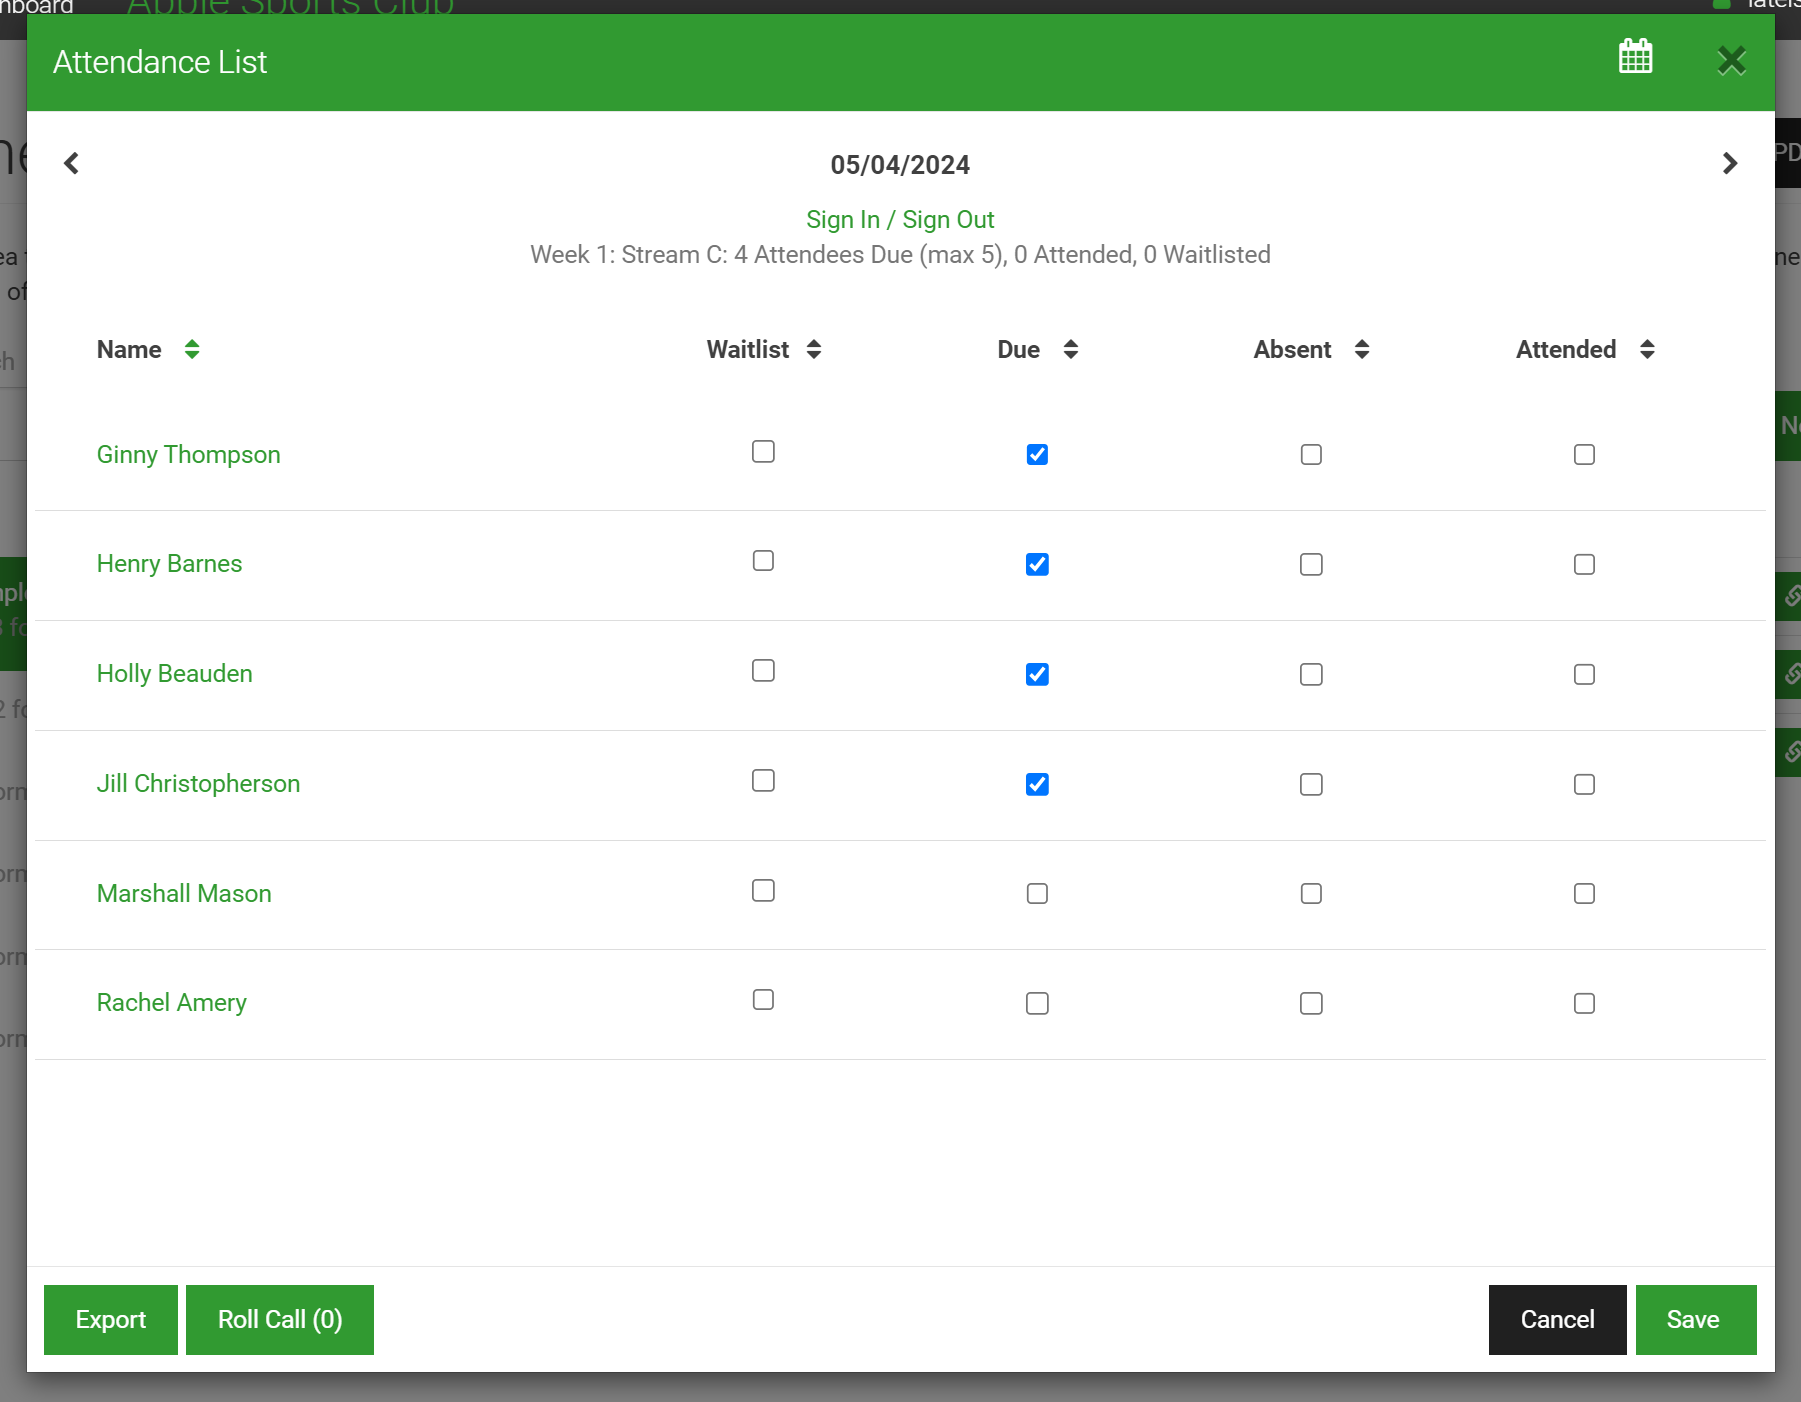Image resolution: width=1801 pixels, height=1402 pixels.
Task: Go to next date with right arrow
Action: (x=1729, y=163)
